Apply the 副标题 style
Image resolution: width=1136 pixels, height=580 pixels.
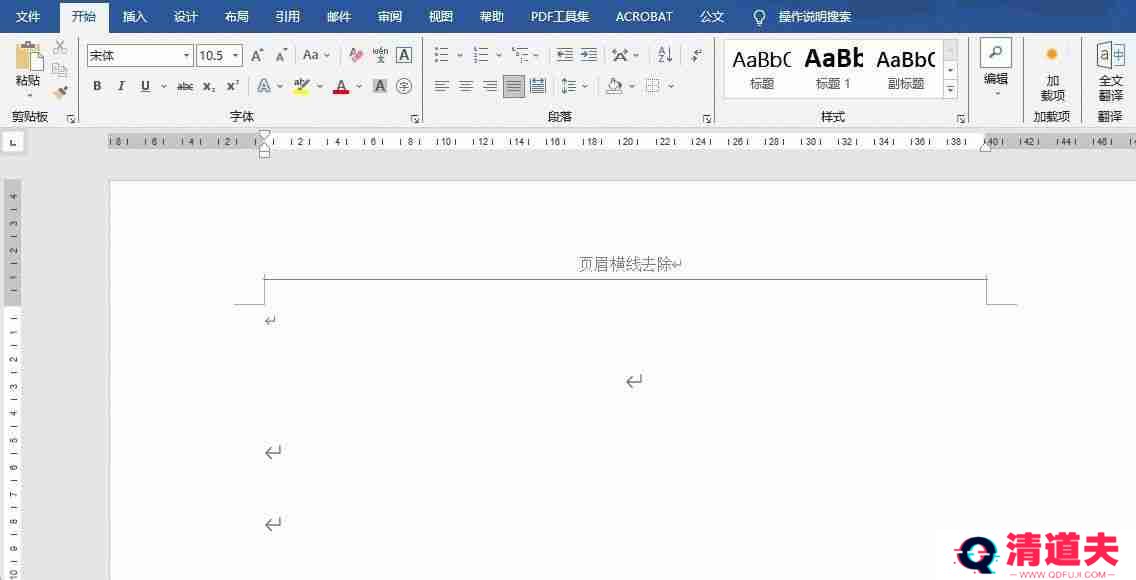click(906, 69)
